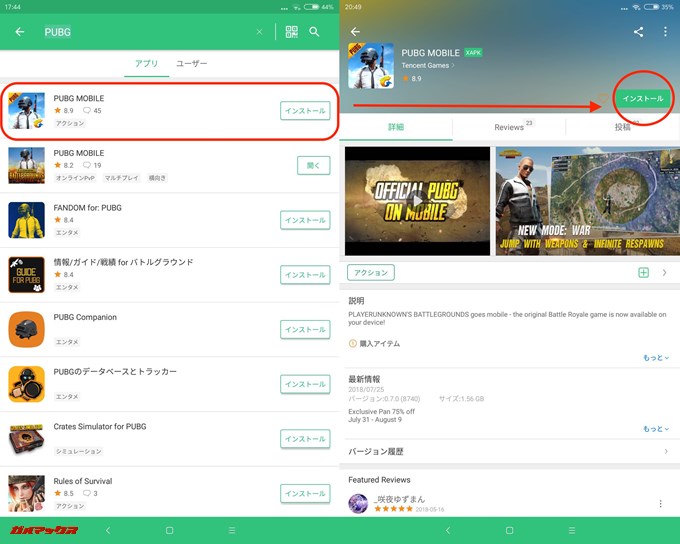Install FANDOM for: PUBG app

coord(305,220)
